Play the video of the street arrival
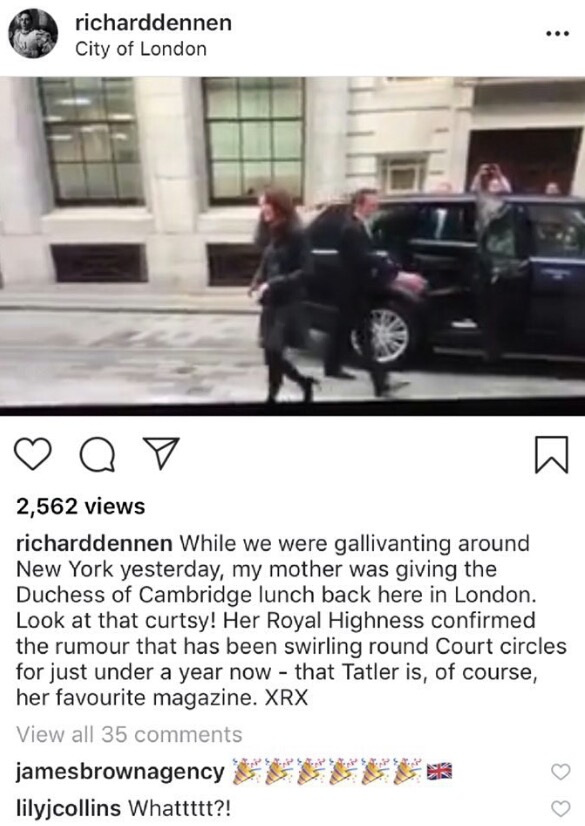 click(292, 246)
